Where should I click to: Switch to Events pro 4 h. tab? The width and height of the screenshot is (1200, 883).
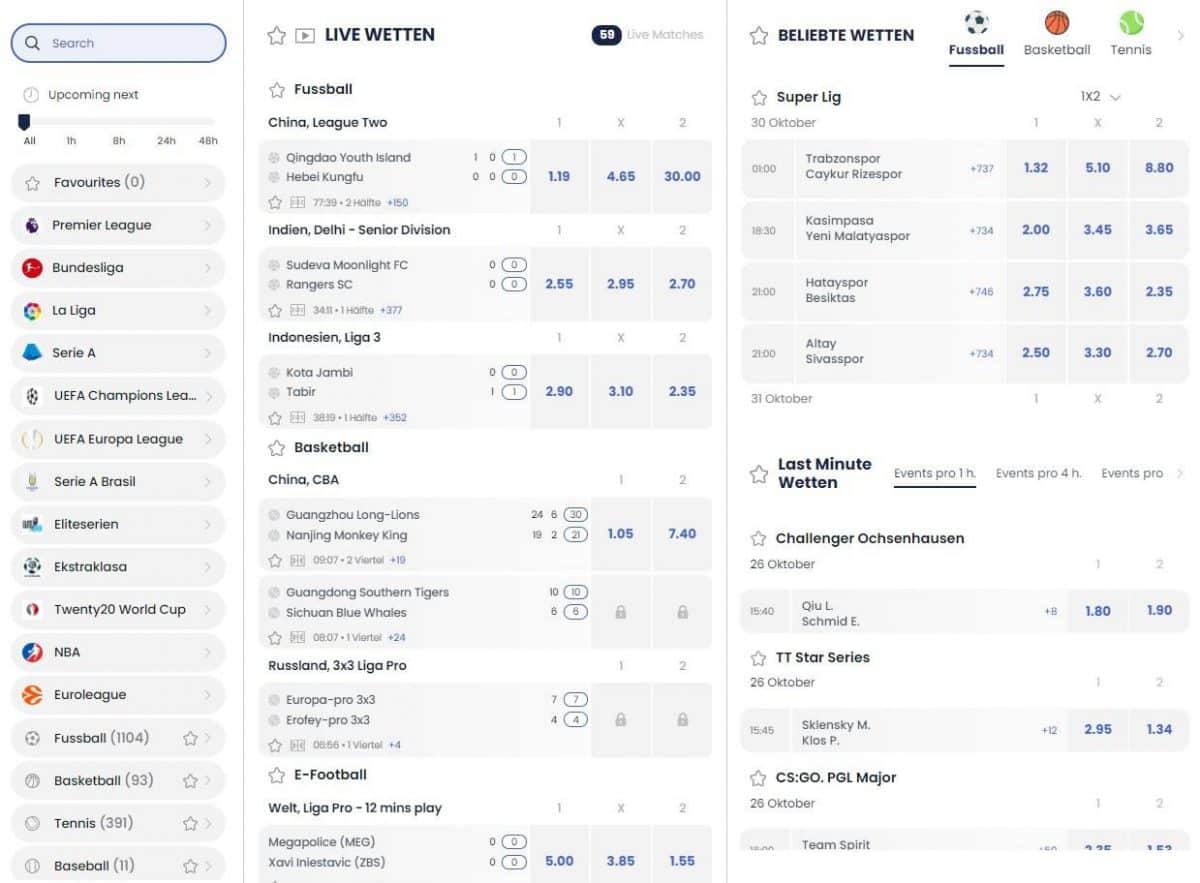[x=1039, y=473]
